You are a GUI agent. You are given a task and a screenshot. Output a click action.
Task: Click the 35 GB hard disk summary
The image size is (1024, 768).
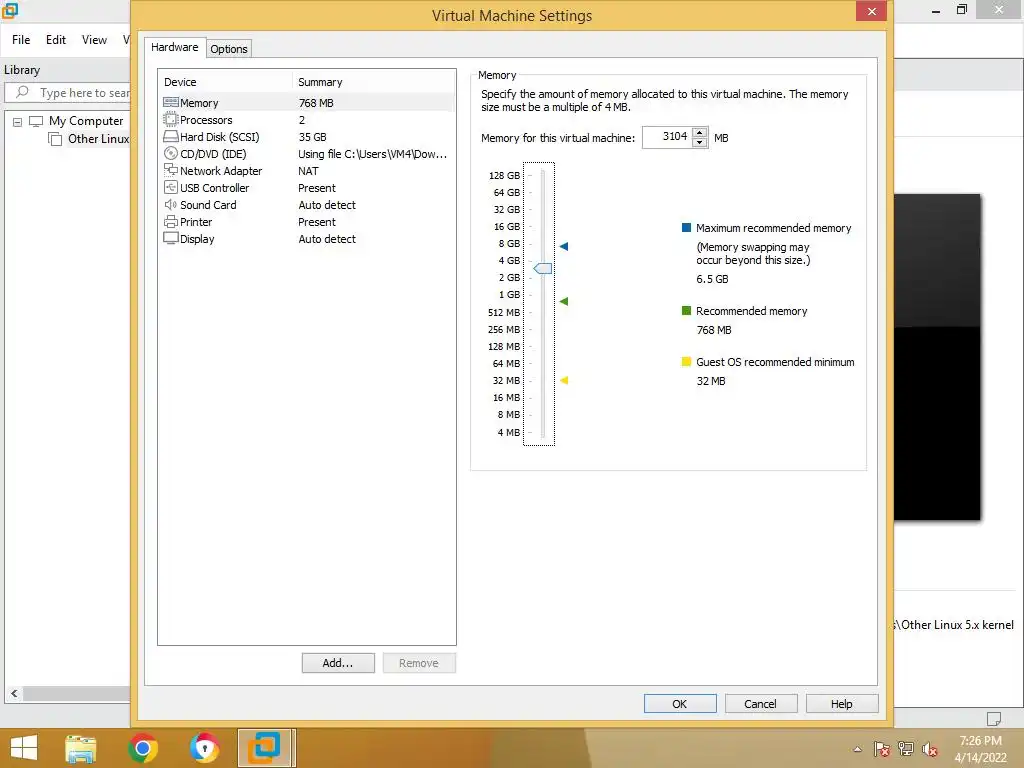coord(312,137)
